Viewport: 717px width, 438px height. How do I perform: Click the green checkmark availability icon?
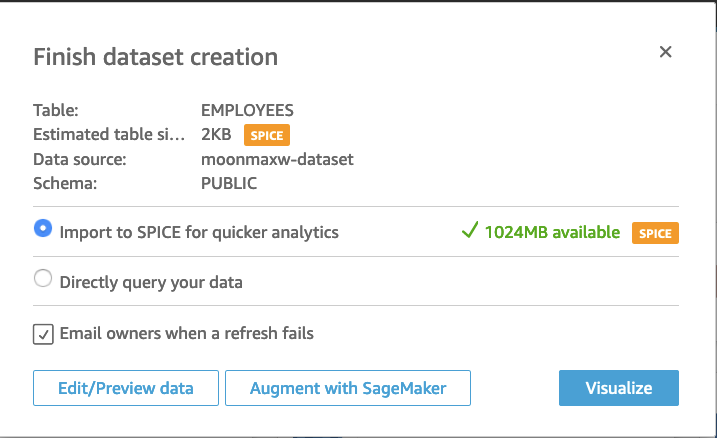[x=468, y=232]
